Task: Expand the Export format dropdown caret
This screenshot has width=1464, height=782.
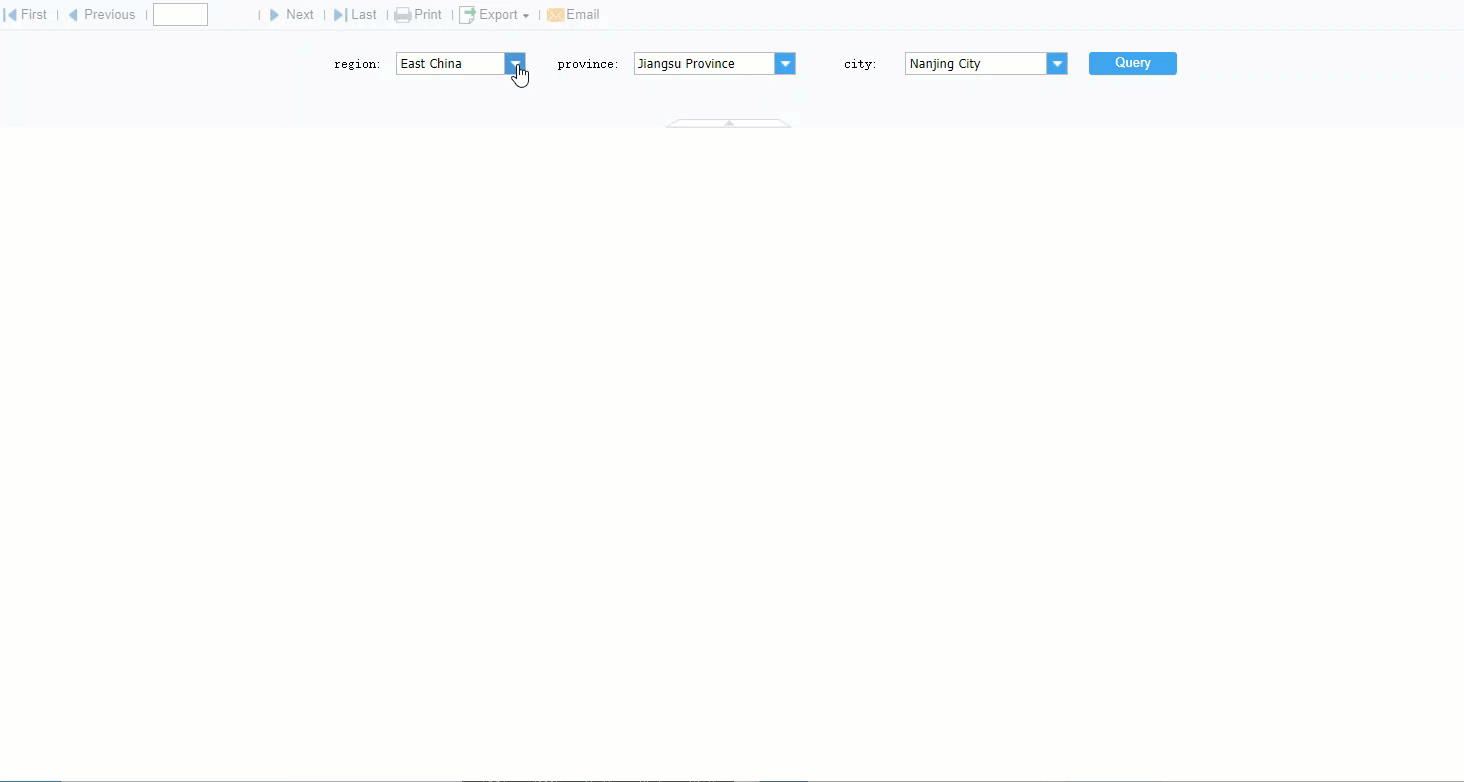Action: coord(526,16)
